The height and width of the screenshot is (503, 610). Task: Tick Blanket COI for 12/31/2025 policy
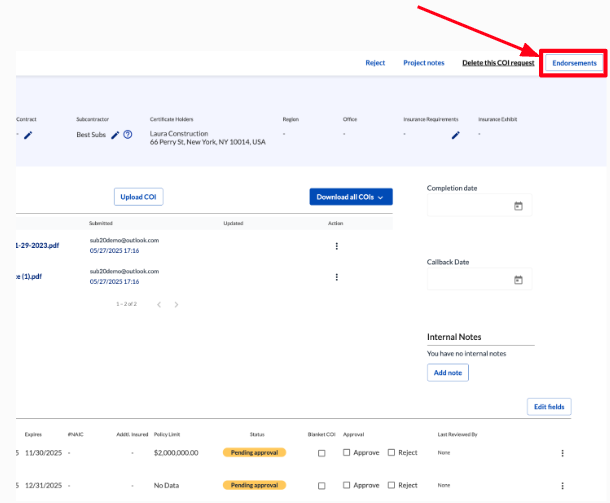pos(321,486)
